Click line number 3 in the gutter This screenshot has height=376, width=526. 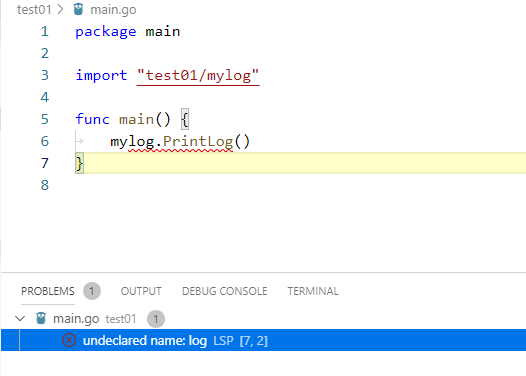[45, 75]
